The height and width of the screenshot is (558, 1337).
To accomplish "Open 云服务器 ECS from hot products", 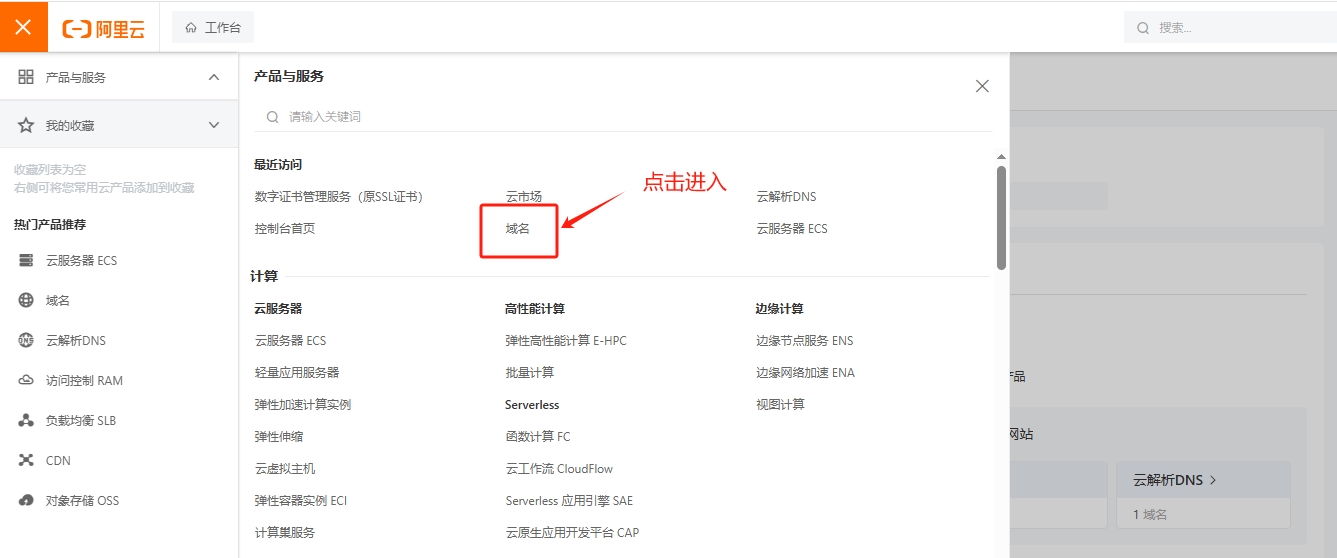I will pos(81,260).
